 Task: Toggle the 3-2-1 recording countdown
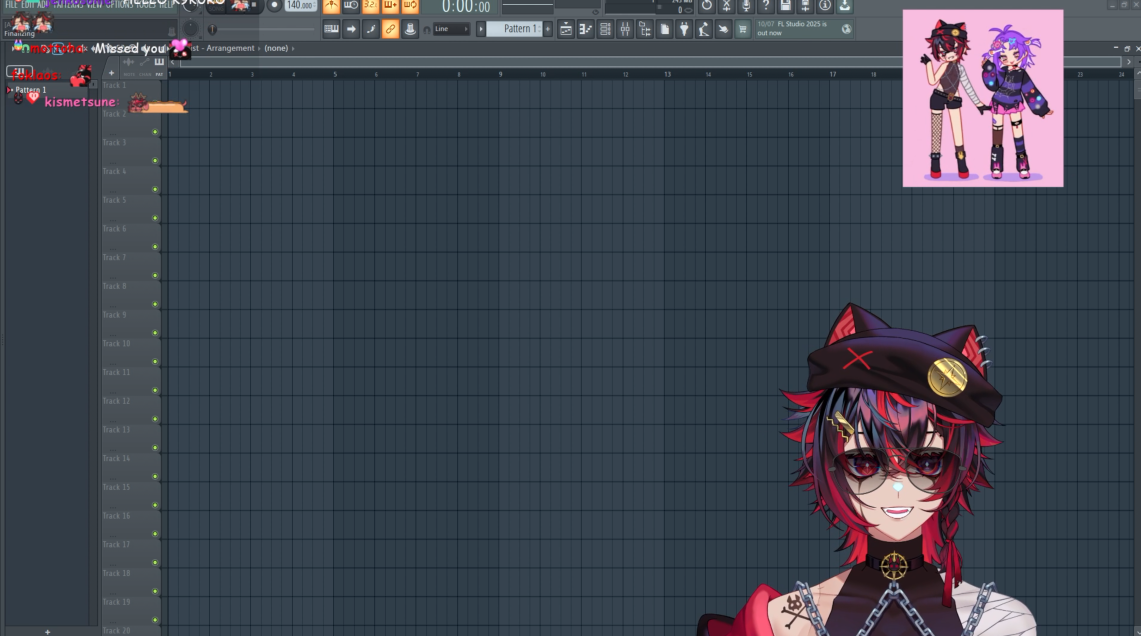[x=370, y=6]
